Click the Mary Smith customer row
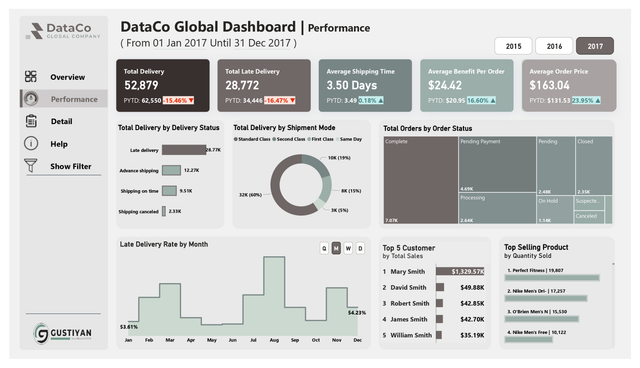Screen dimensions: 640x368 click(433, 271)
